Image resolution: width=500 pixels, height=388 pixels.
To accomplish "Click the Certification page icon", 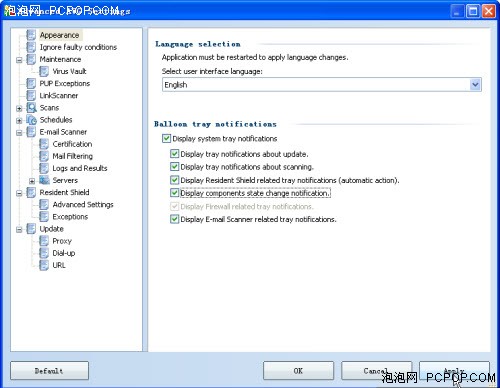I will [x=44, y=144].
